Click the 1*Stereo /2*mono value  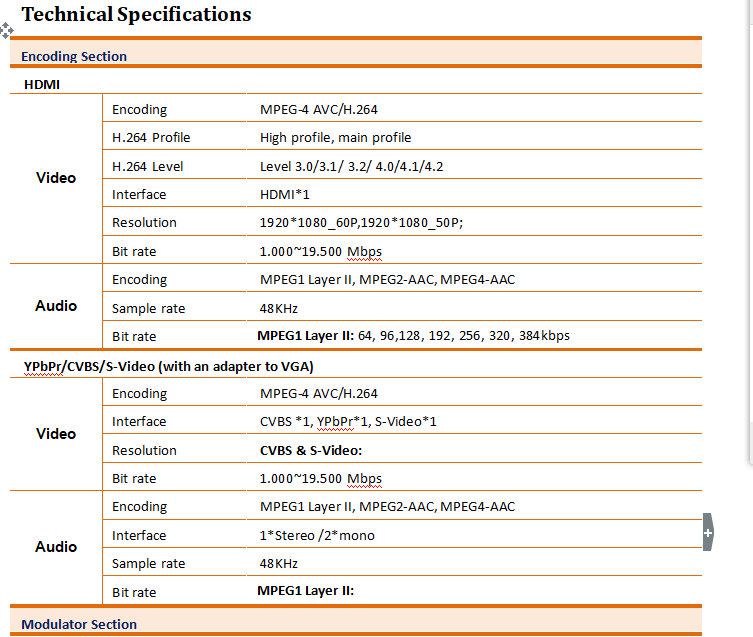[x=317, y=535]
